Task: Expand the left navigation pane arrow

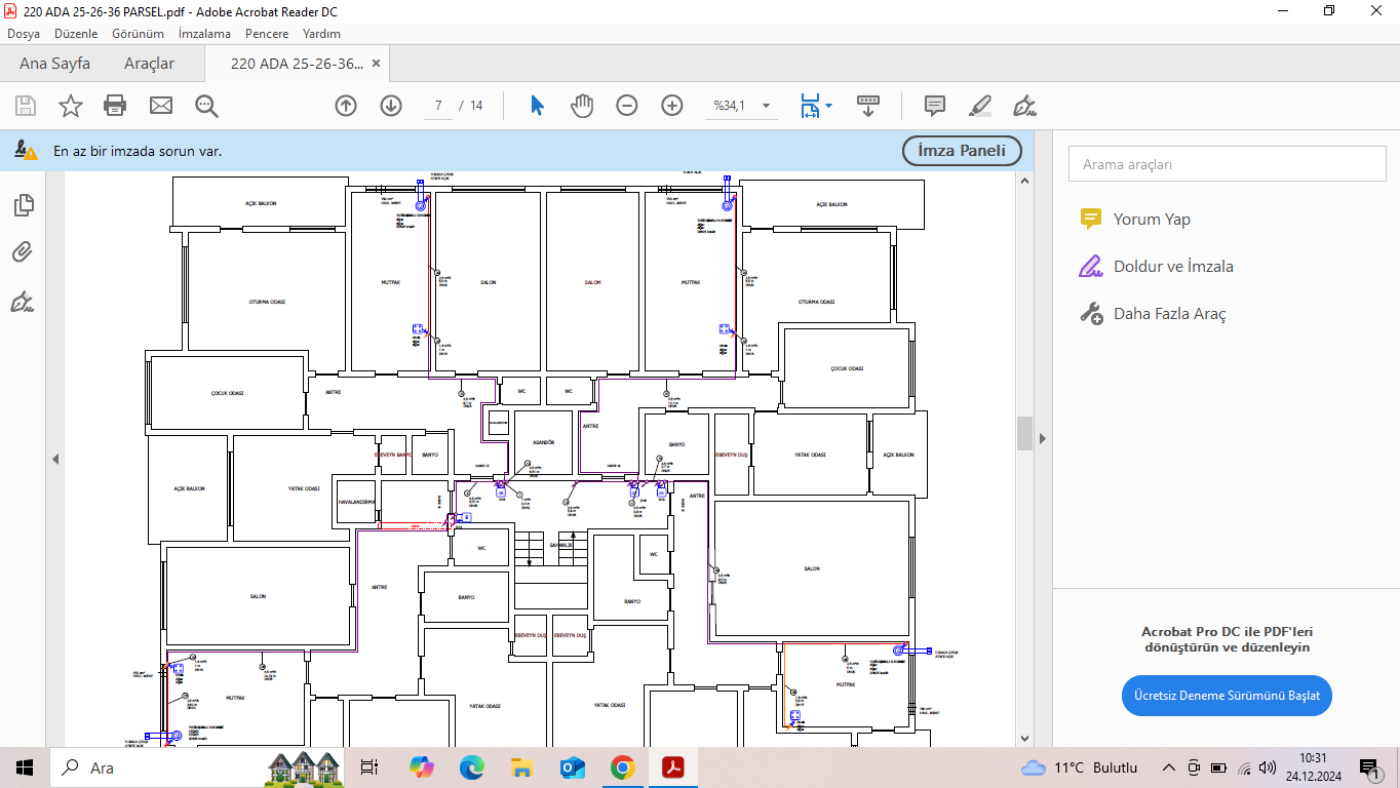Action: tap(56, 459)
